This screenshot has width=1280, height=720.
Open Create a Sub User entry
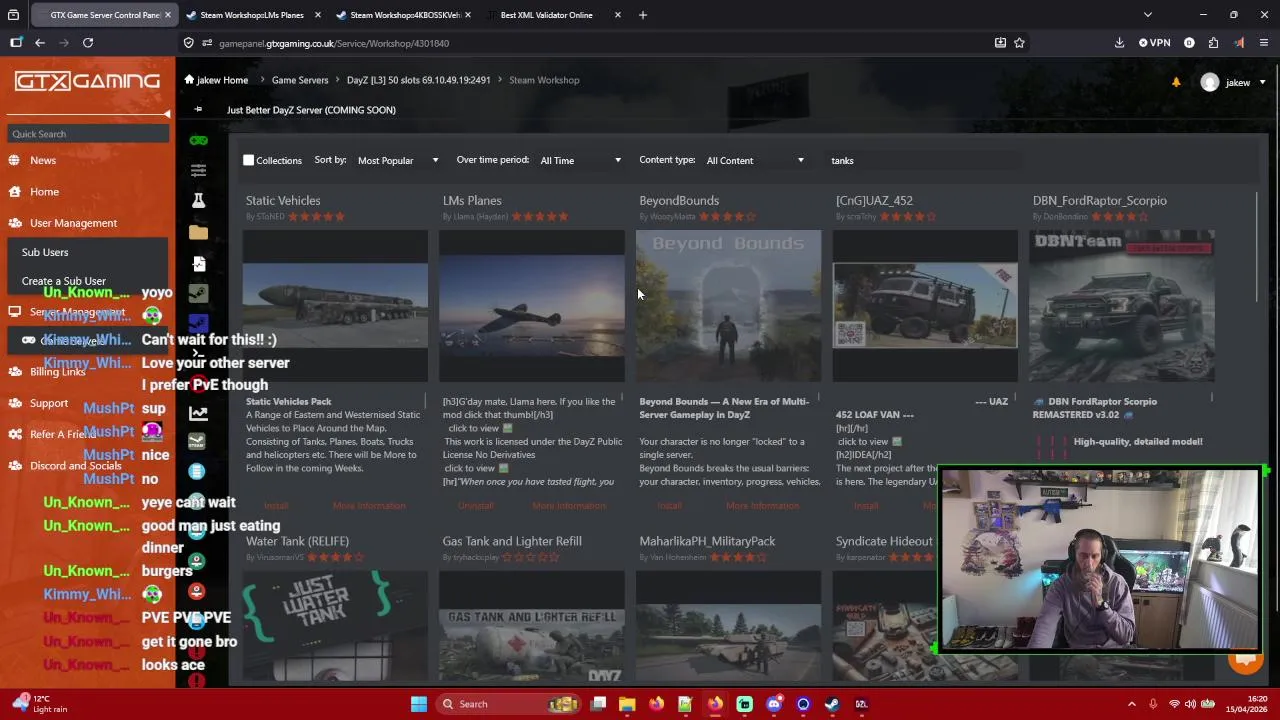[x=64, y=281]
